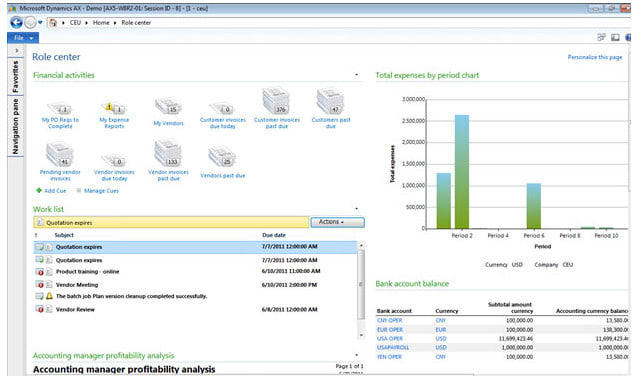Click the Forward navigation arrow
This screenshot has width=641, height=379.
tap(31, 22)
